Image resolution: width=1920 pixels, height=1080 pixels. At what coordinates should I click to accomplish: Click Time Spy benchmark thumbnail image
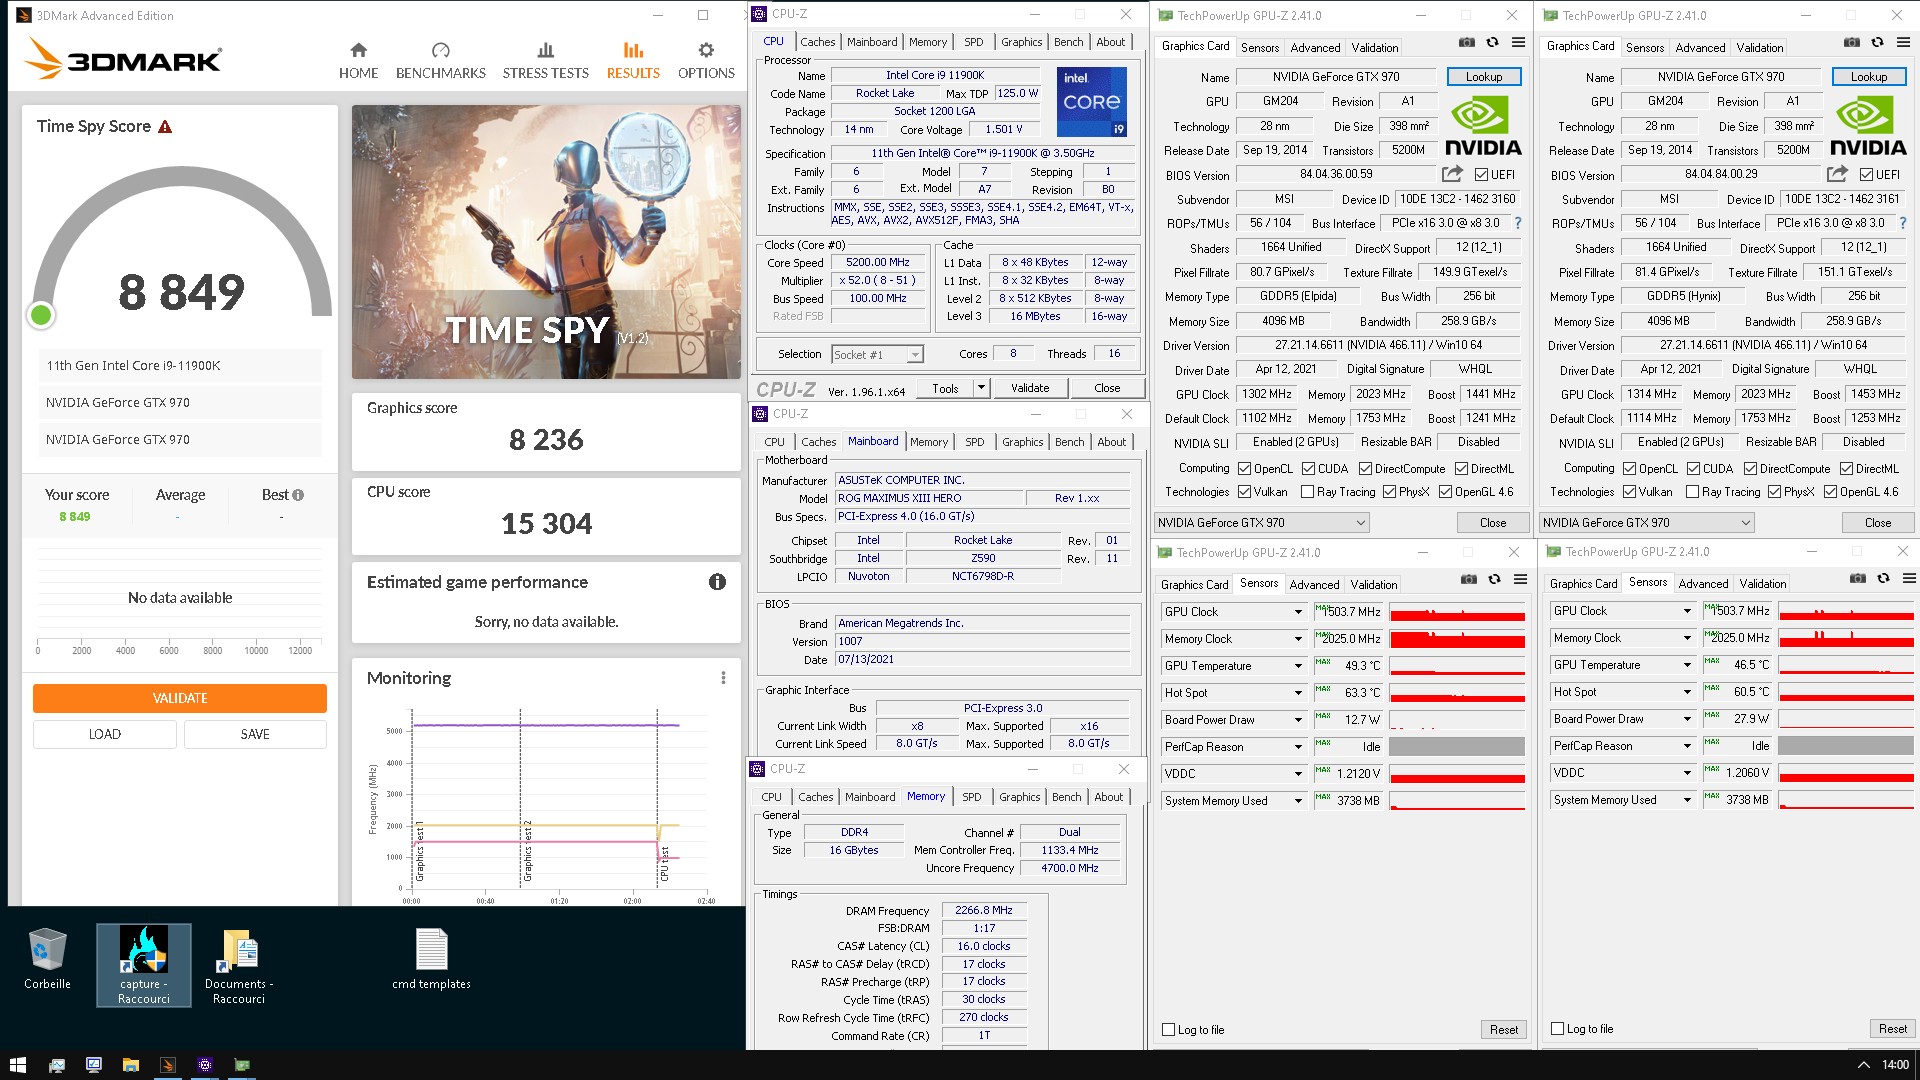click(546, 242)
